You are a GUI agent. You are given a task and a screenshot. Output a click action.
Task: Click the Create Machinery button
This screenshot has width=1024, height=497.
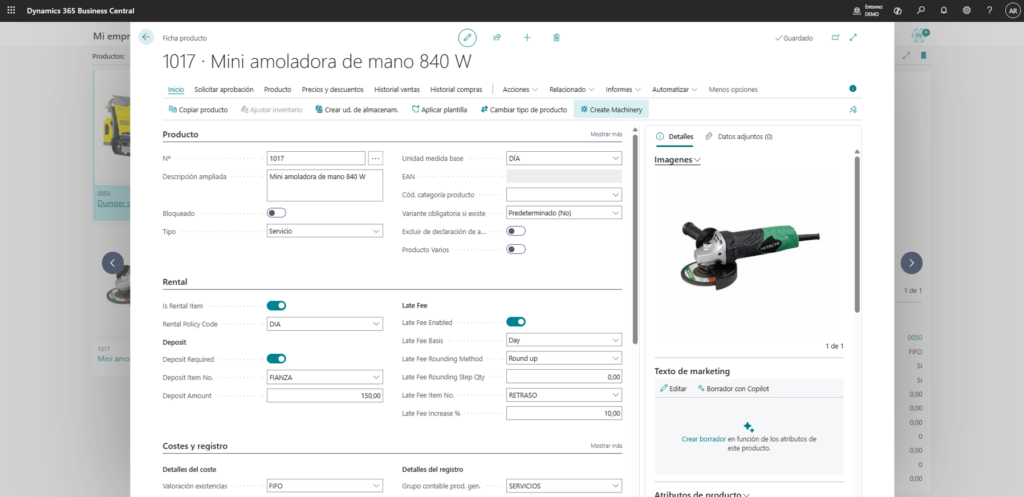point(610,109)
